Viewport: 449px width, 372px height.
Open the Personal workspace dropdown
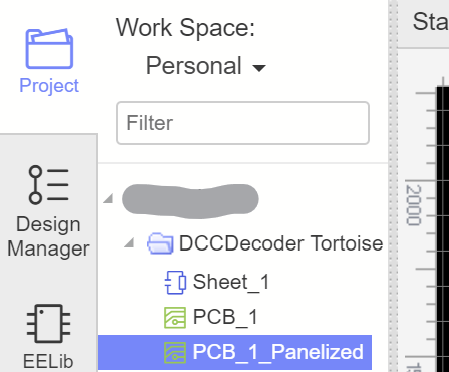(x=206, y=66)
